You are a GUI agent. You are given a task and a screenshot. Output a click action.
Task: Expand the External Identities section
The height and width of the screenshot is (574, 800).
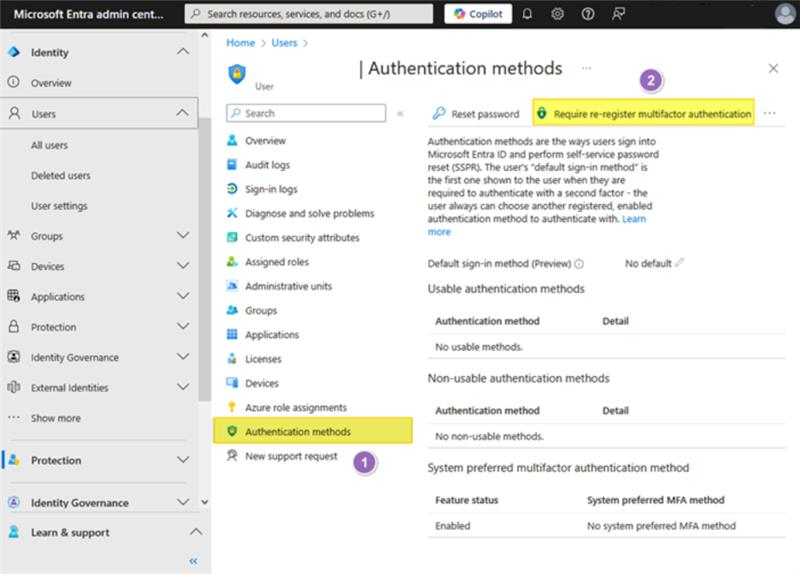click(183, 387)
